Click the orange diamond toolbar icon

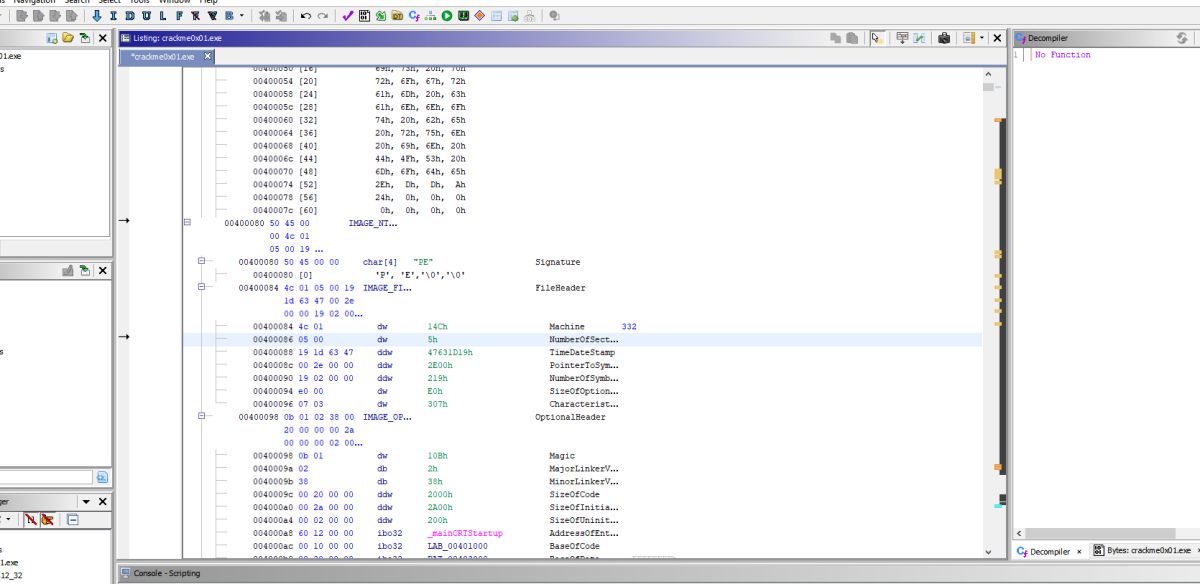(x=479, y=16)
